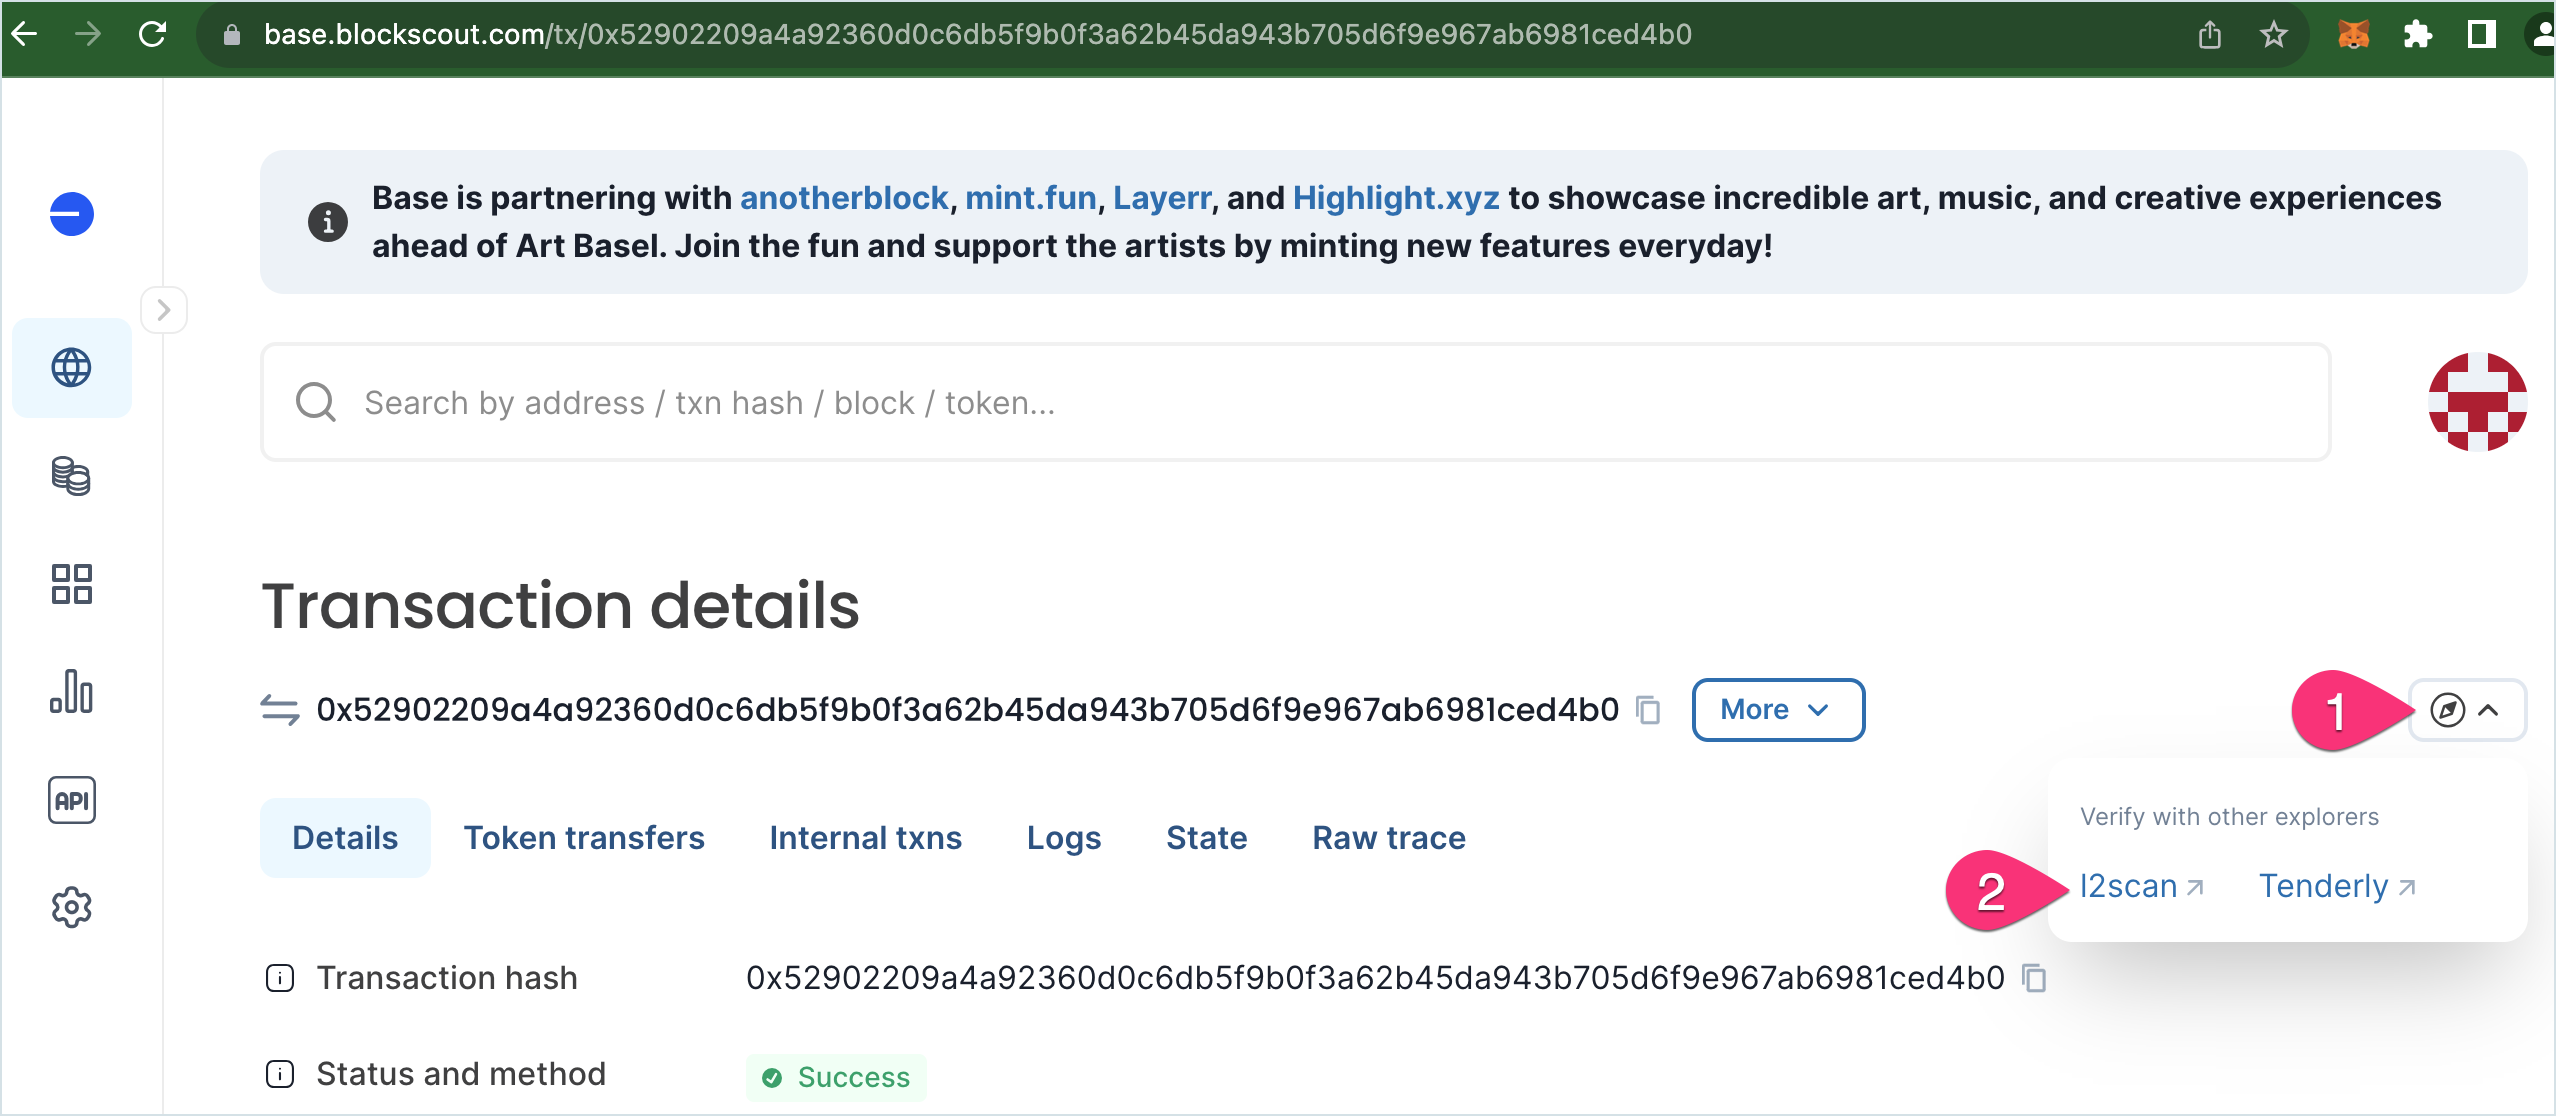Switch to the Raw trace tab
Viewport: 2556px width, 1116px height.
coord(1388,838)
